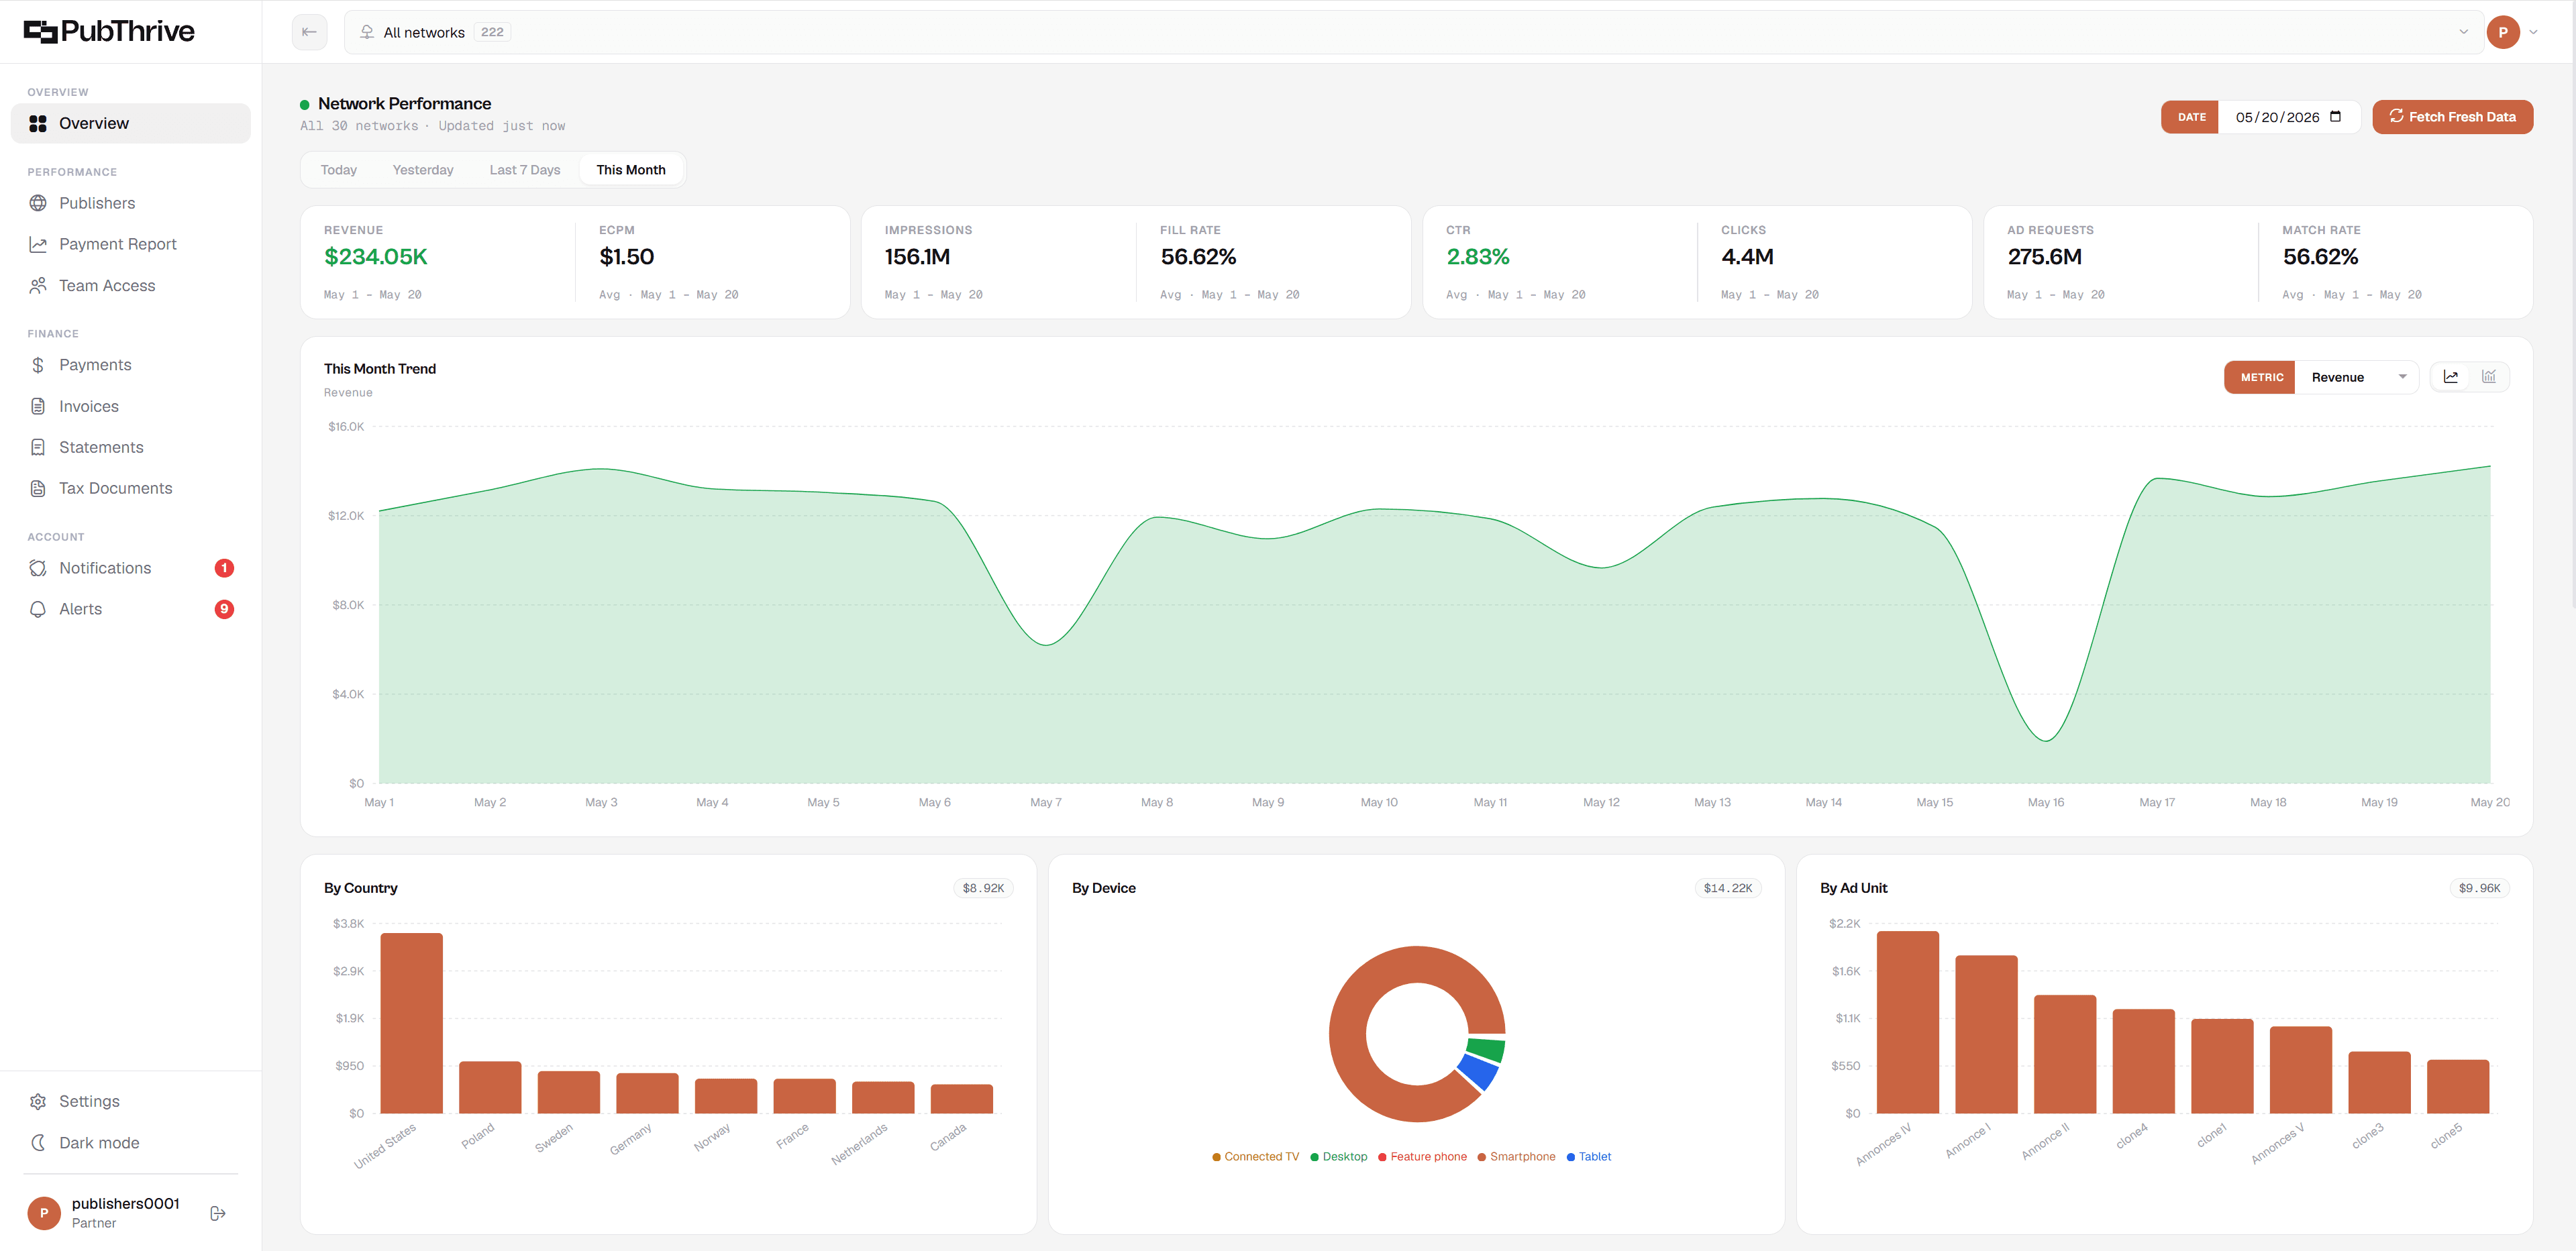The width and height of the screenshot is (2576, 1251).
Task: Click the 56.62% fill rate value
Action: (1198, 257)
